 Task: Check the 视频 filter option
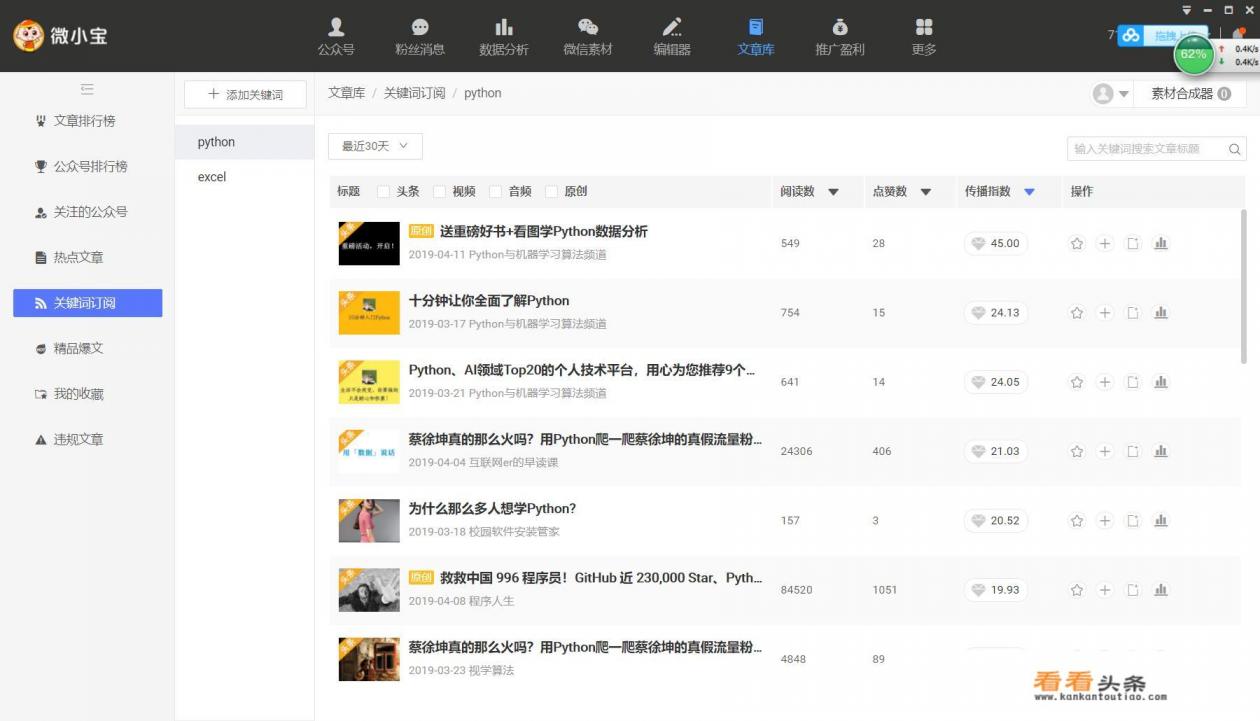[441, 191]
